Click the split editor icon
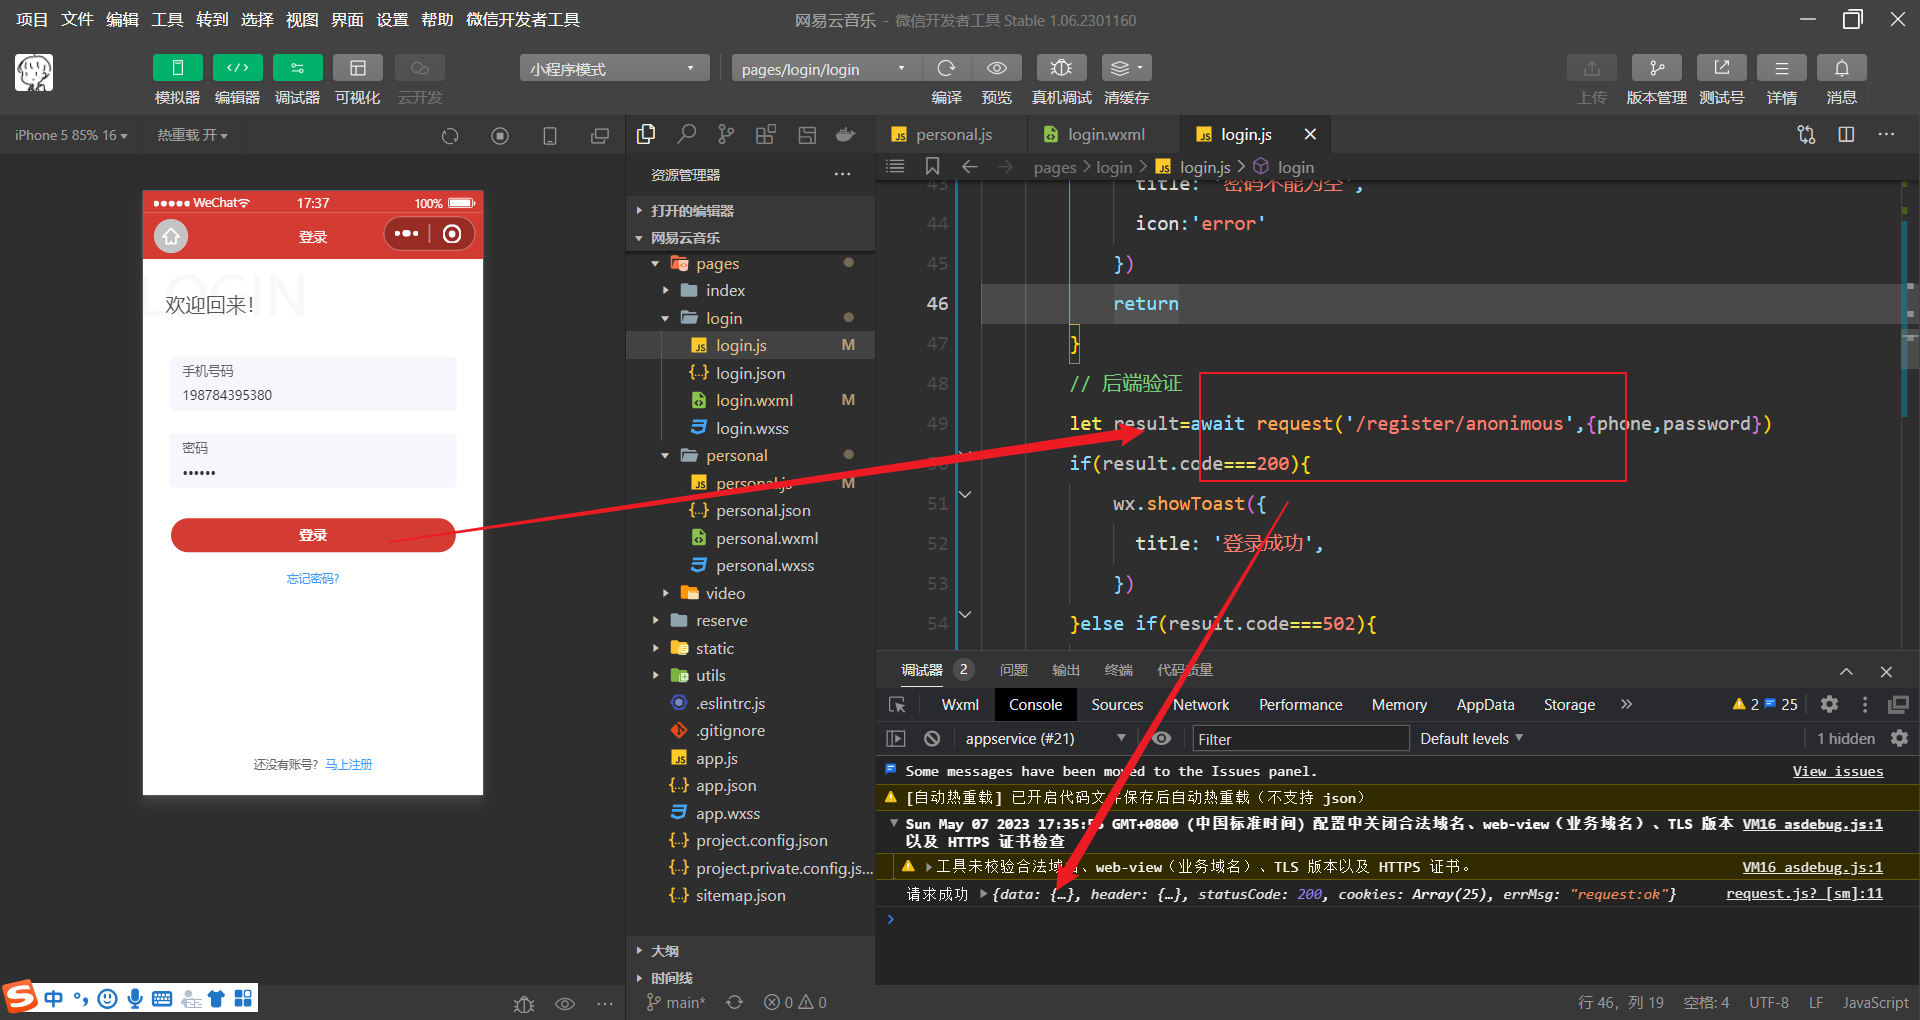Image resolution: width=1920 pixels, height=1020 pixels. pyautogui.click(x=1846, y=134)
